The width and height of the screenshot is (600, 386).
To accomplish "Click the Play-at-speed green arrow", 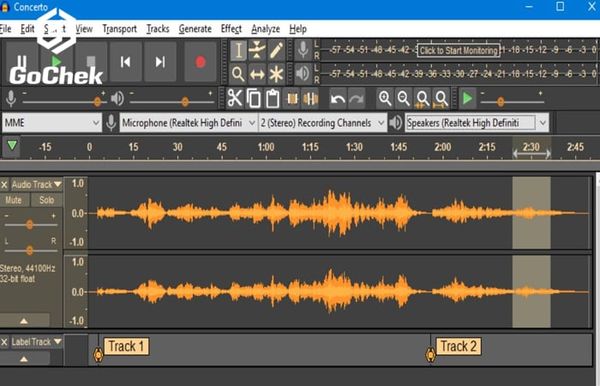I will pos(467,99).
